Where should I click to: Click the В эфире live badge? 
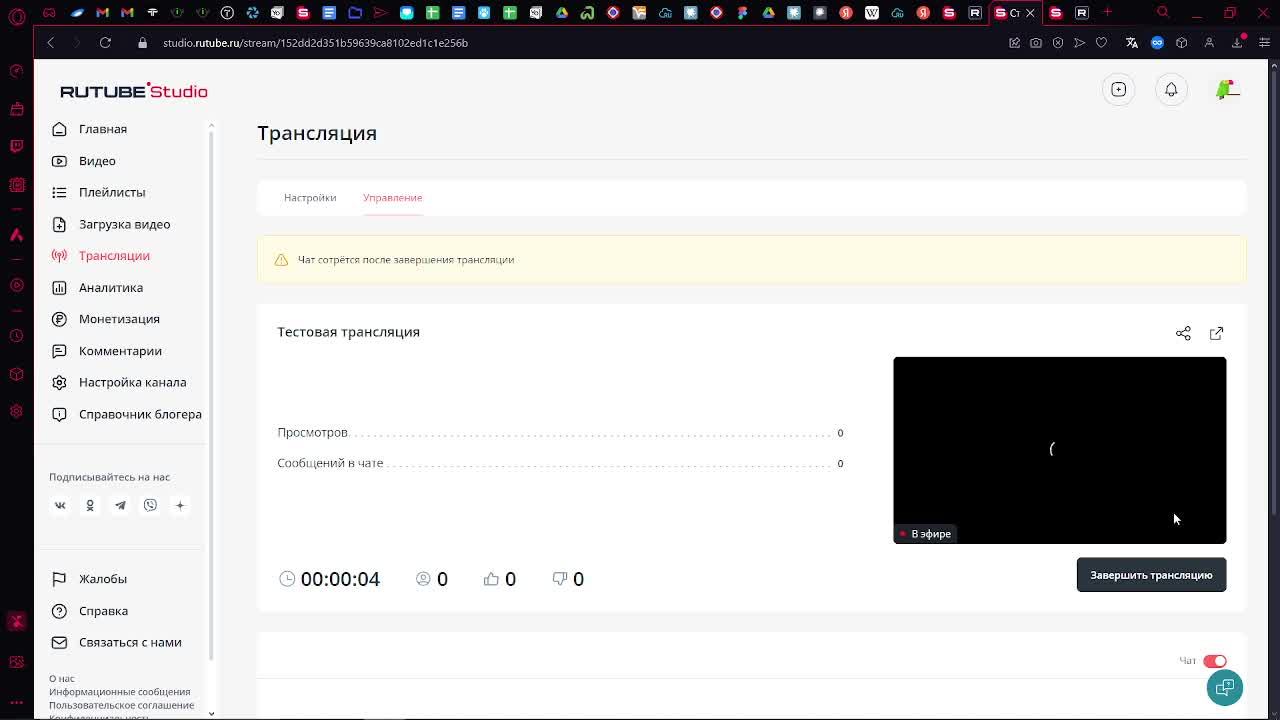[x=925, y=534]
